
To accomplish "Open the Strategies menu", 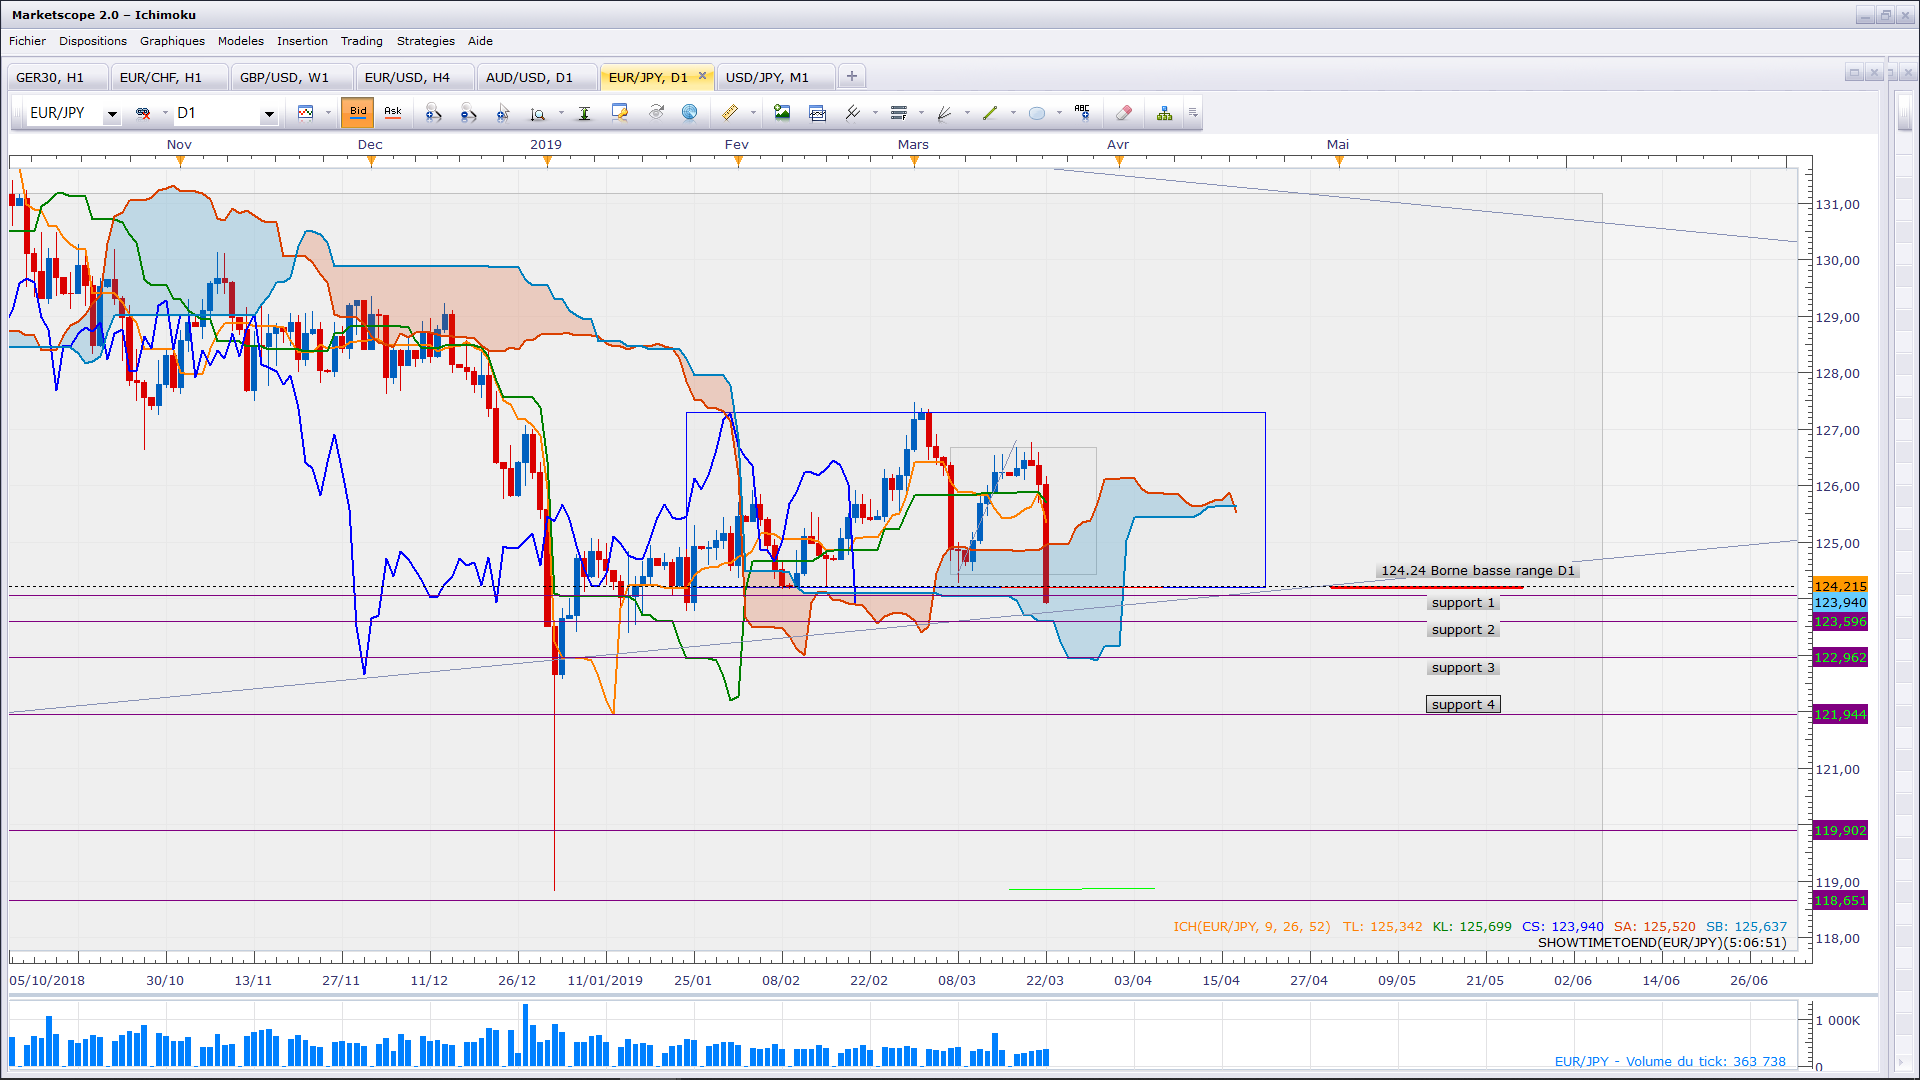I will click(x=425, y=41).
